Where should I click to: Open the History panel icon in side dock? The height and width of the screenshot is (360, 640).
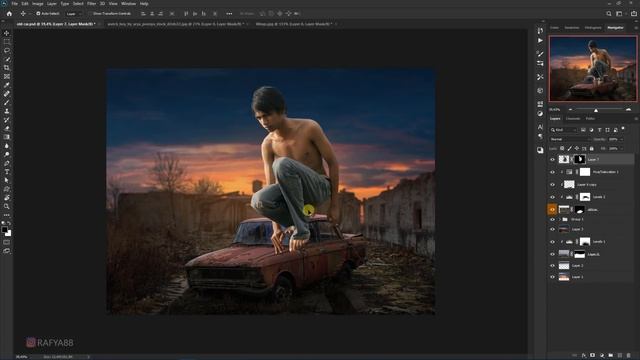tap(540, 31)
